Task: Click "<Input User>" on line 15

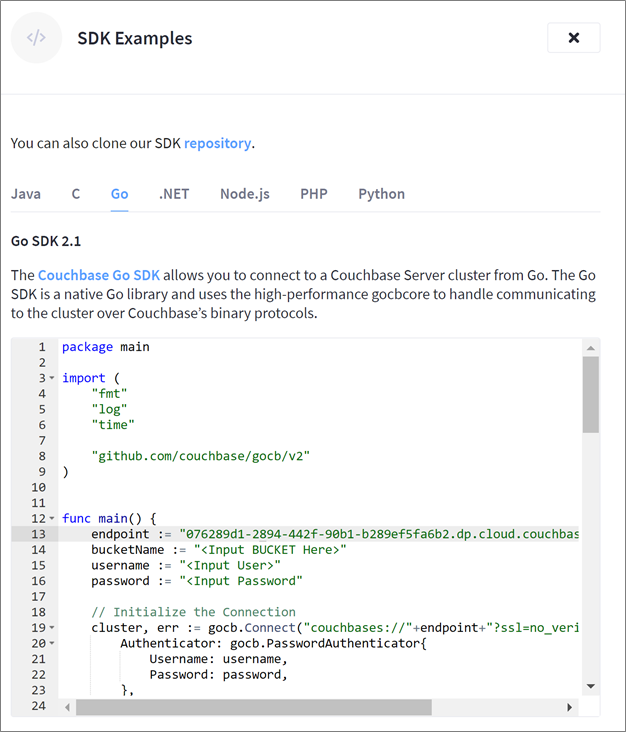Action: [230, 565]
